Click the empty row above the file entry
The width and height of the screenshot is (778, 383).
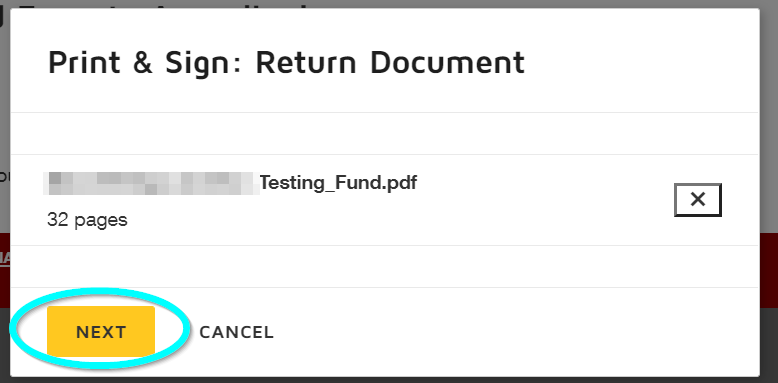point(385,133)
